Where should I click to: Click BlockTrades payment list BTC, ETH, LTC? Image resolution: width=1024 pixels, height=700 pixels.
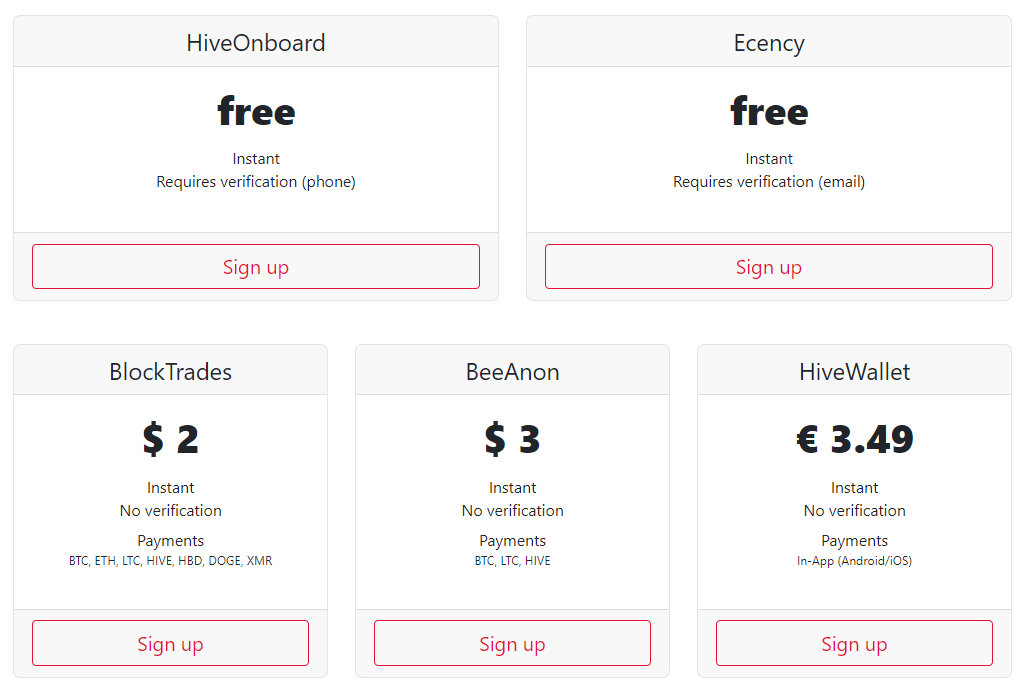[170, 561]
